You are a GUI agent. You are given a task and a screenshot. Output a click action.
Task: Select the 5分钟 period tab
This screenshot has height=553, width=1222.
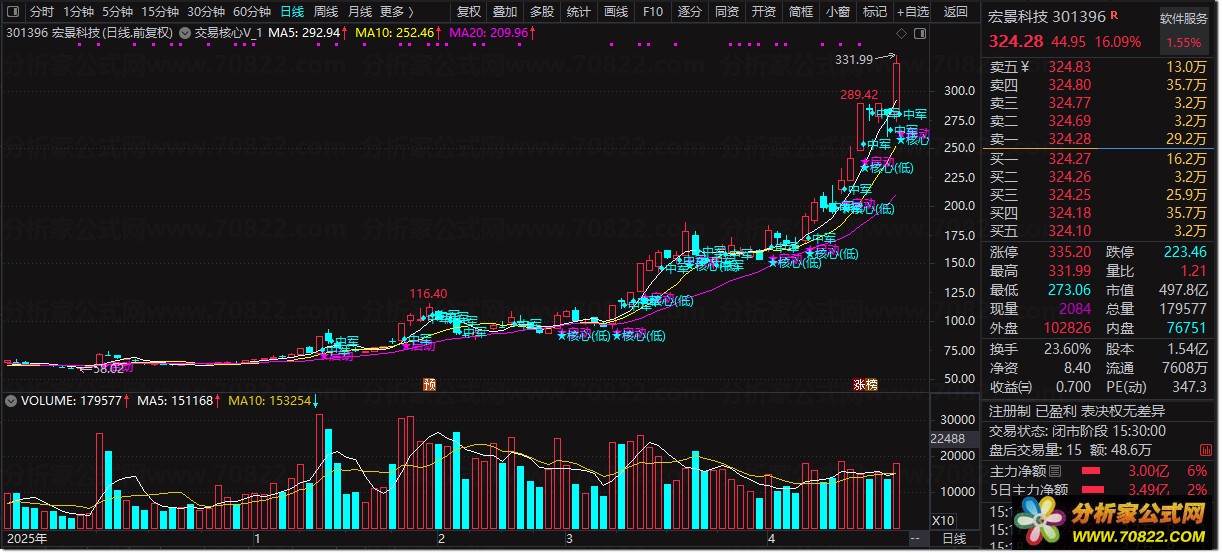[119, 12]
